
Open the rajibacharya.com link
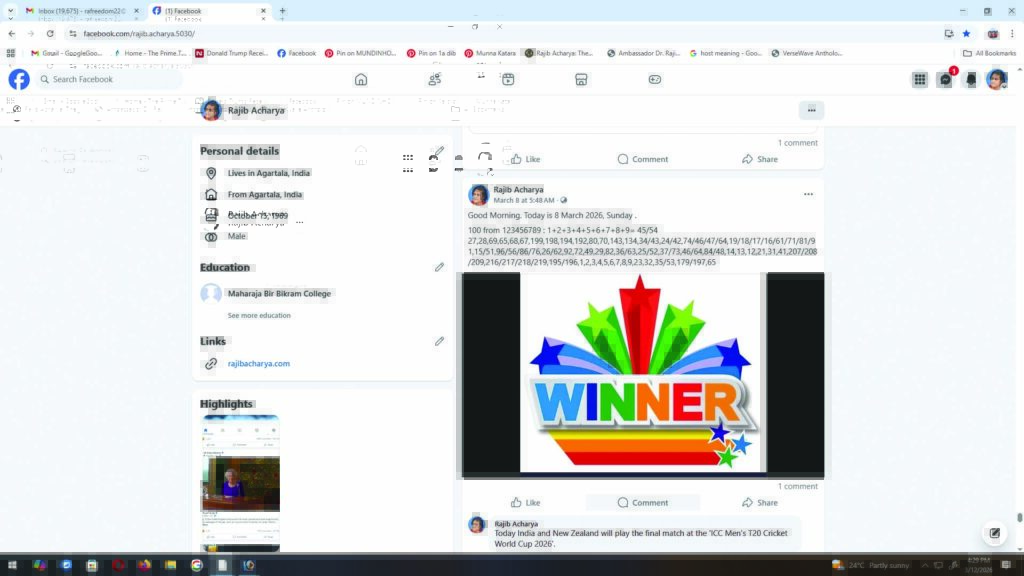(259, 364)
